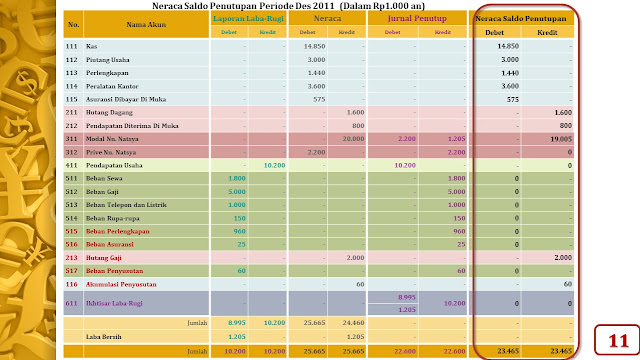Select the purple account name 'Ikhtisar Laba-Rugi'

114,304
